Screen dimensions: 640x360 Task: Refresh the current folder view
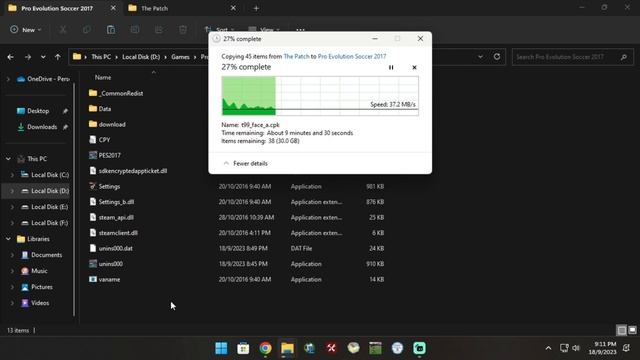(497, 57)
